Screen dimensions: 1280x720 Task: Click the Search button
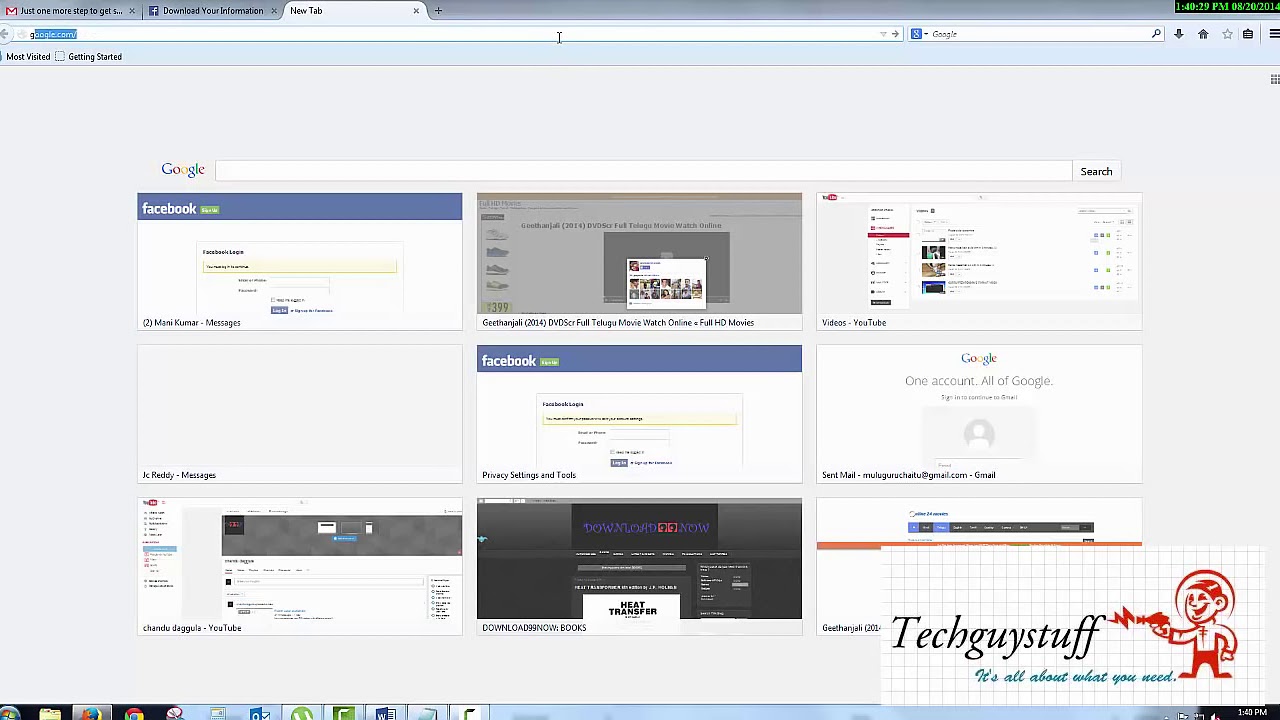tap(1096, 171)
